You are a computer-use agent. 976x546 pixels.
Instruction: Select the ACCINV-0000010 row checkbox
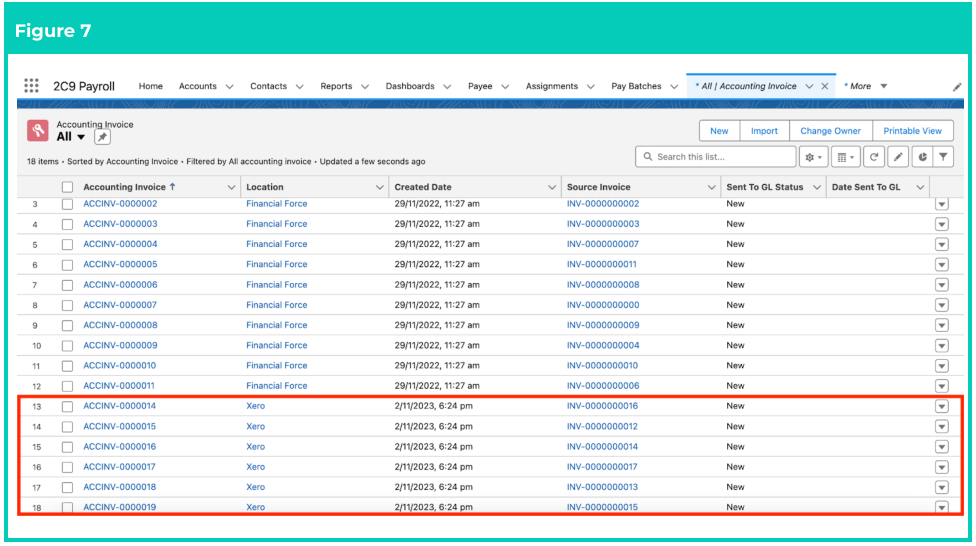point(67,366)
